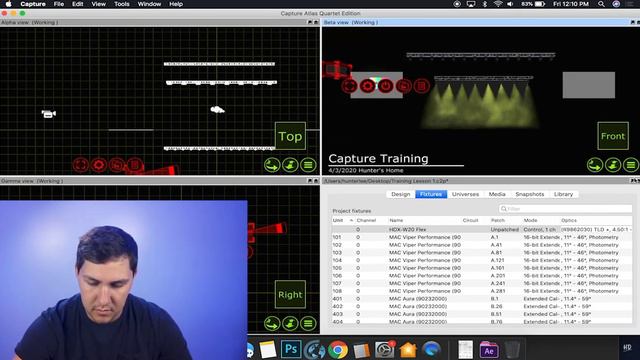The height and width of the screenshot is (360, 640).
Task: Click the Top view label in Alpha view
Action: click(x=290, y=136)
